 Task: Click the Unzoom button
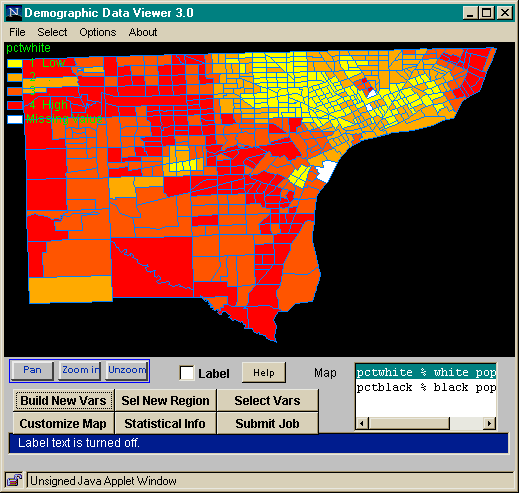127,370
